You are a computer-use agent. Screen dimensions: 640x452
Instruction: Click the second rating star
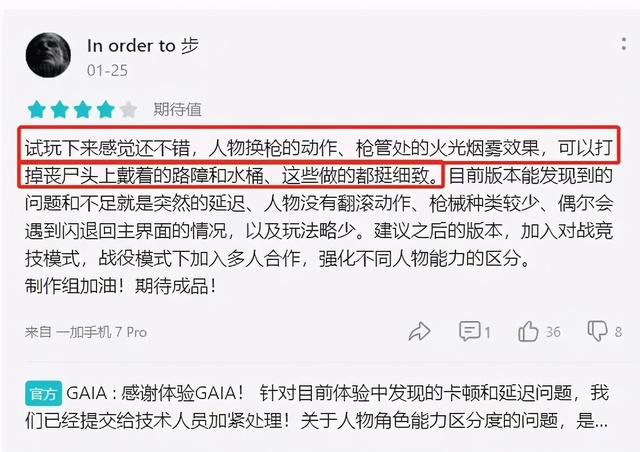pyautogui.click(x=60, y=109)
